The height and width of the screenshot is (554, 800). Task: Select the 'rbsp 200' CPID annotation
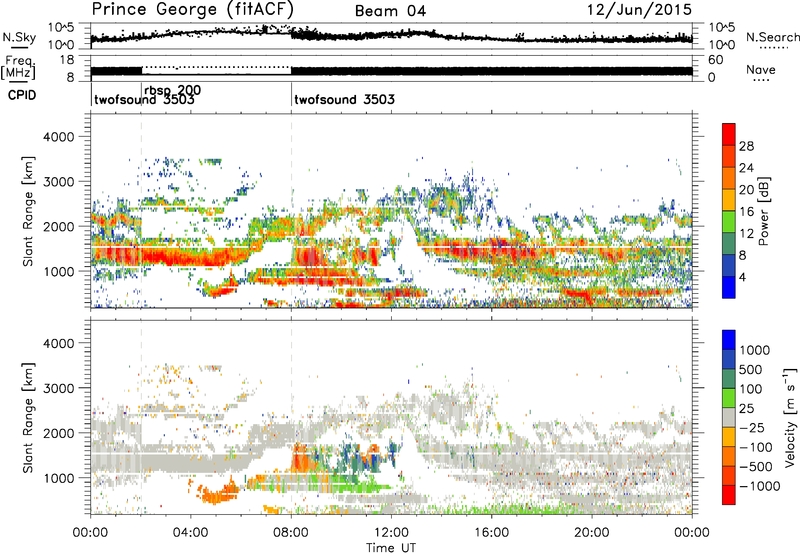click(172, 90)
